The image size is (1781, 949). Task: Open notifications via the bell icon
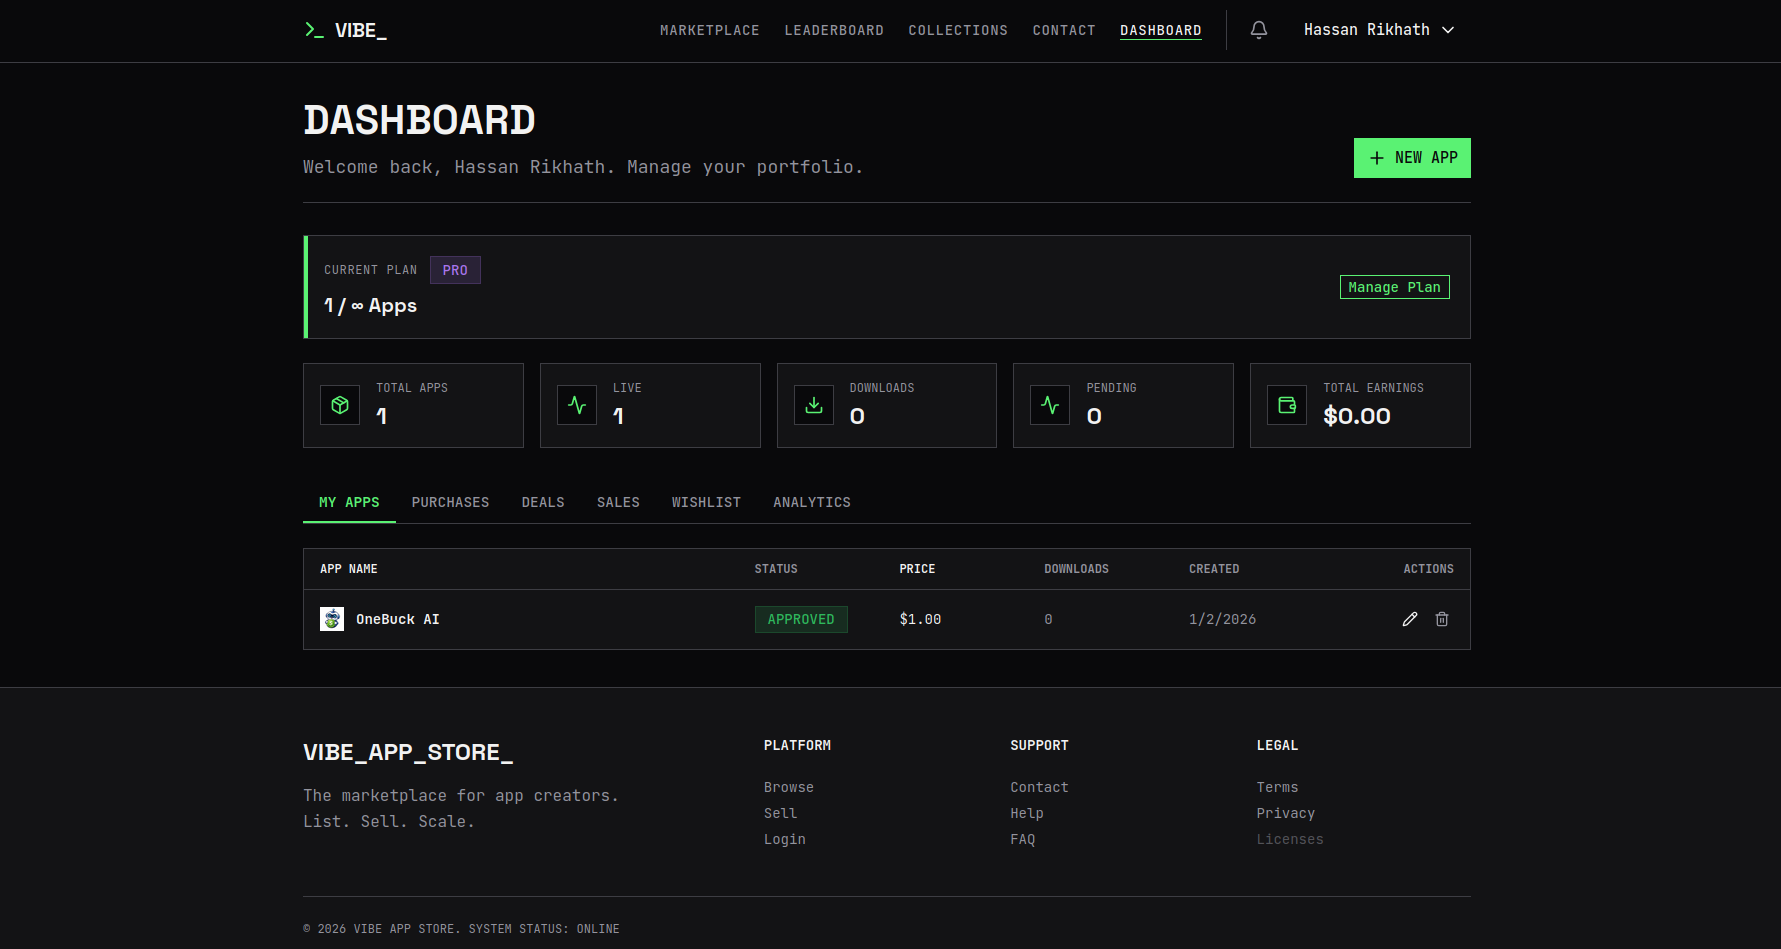pyautogui.click(x=1258, y=30)
